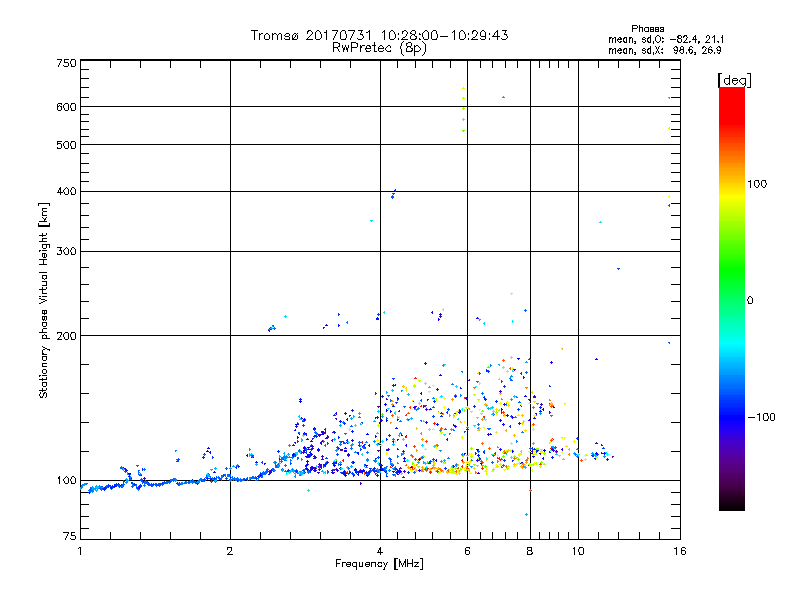Click y-axis tick label '500'

(x=66, y=145)
